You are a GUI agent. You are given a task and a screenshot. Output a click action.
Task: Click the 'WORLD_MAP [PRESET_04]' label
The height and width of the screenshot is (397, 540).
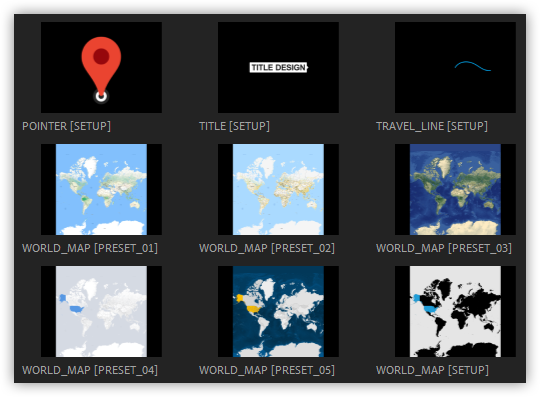90,370
